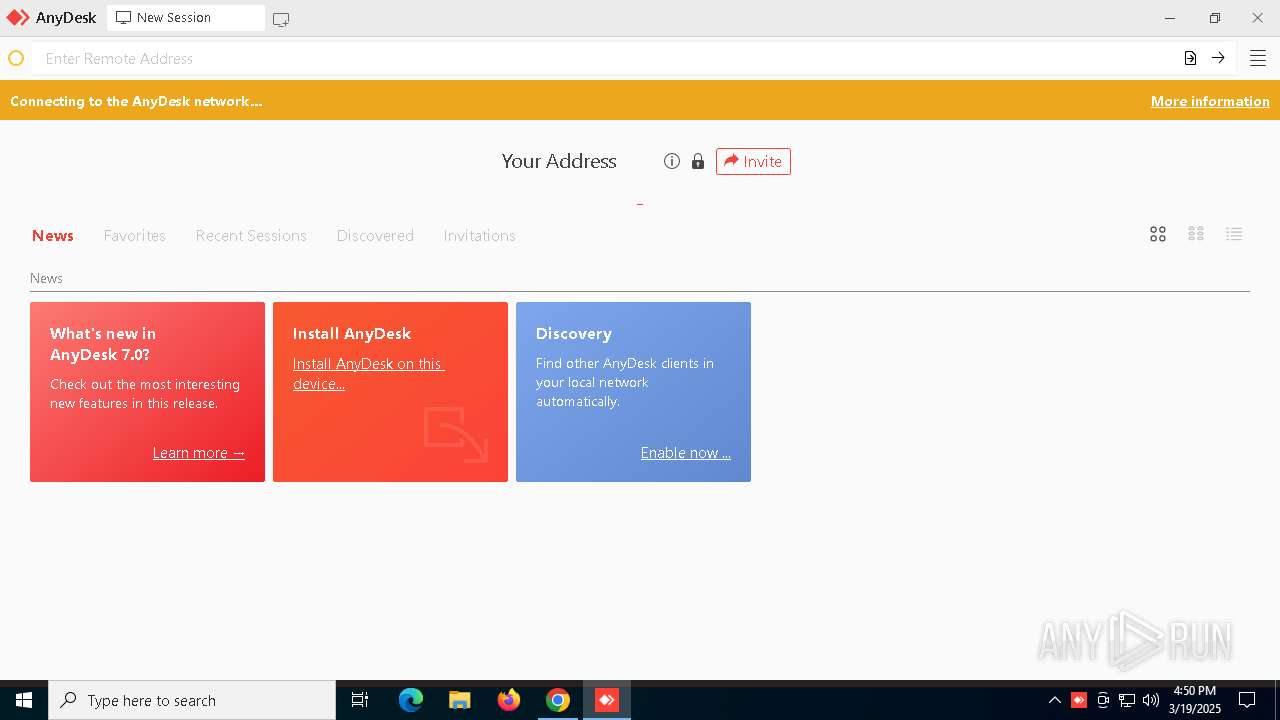The width and height of the screenshot is (1280, 720).
Task: Switch to the Favorites tab
Action: tap(135, 236)
